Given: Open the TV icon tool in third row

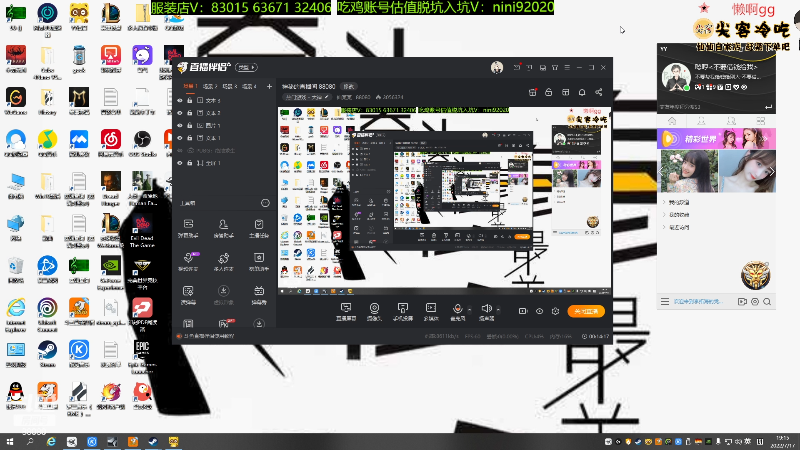Looking at the screenshot, I should pyautogui.click(x=259, y=294).
